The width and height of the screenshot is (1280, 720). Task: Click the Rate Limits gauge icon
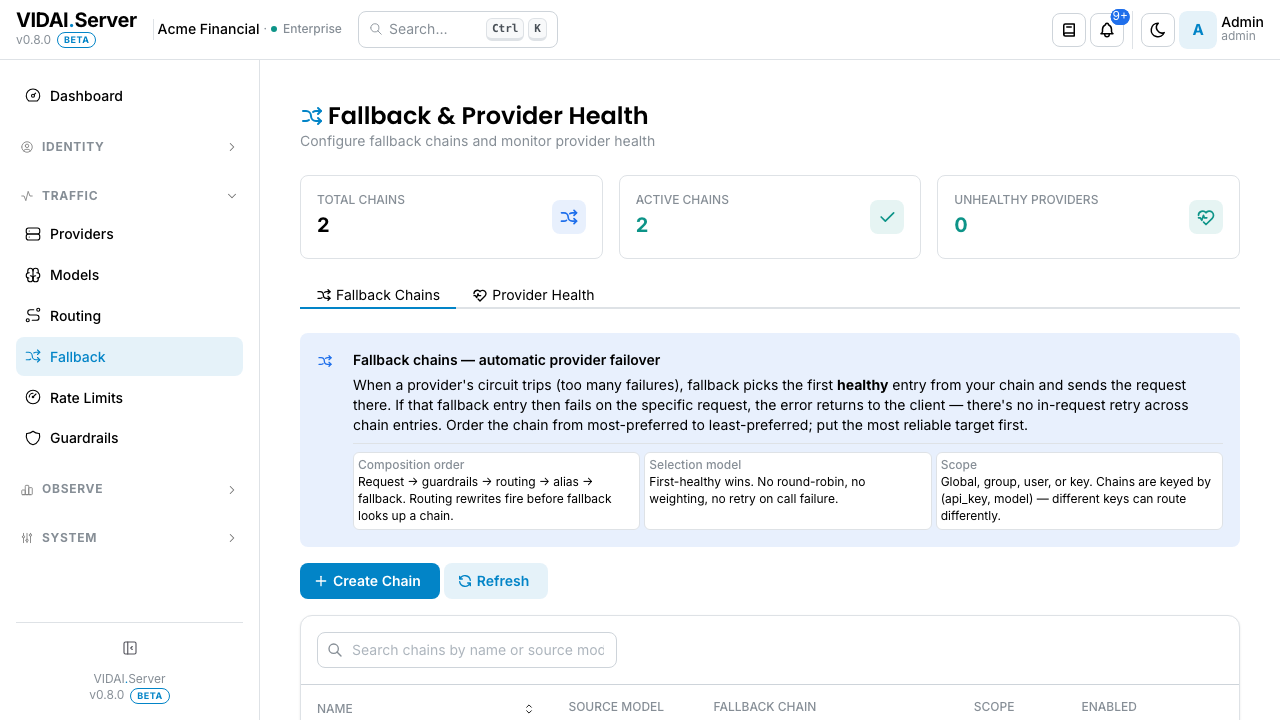coord(33,398)
